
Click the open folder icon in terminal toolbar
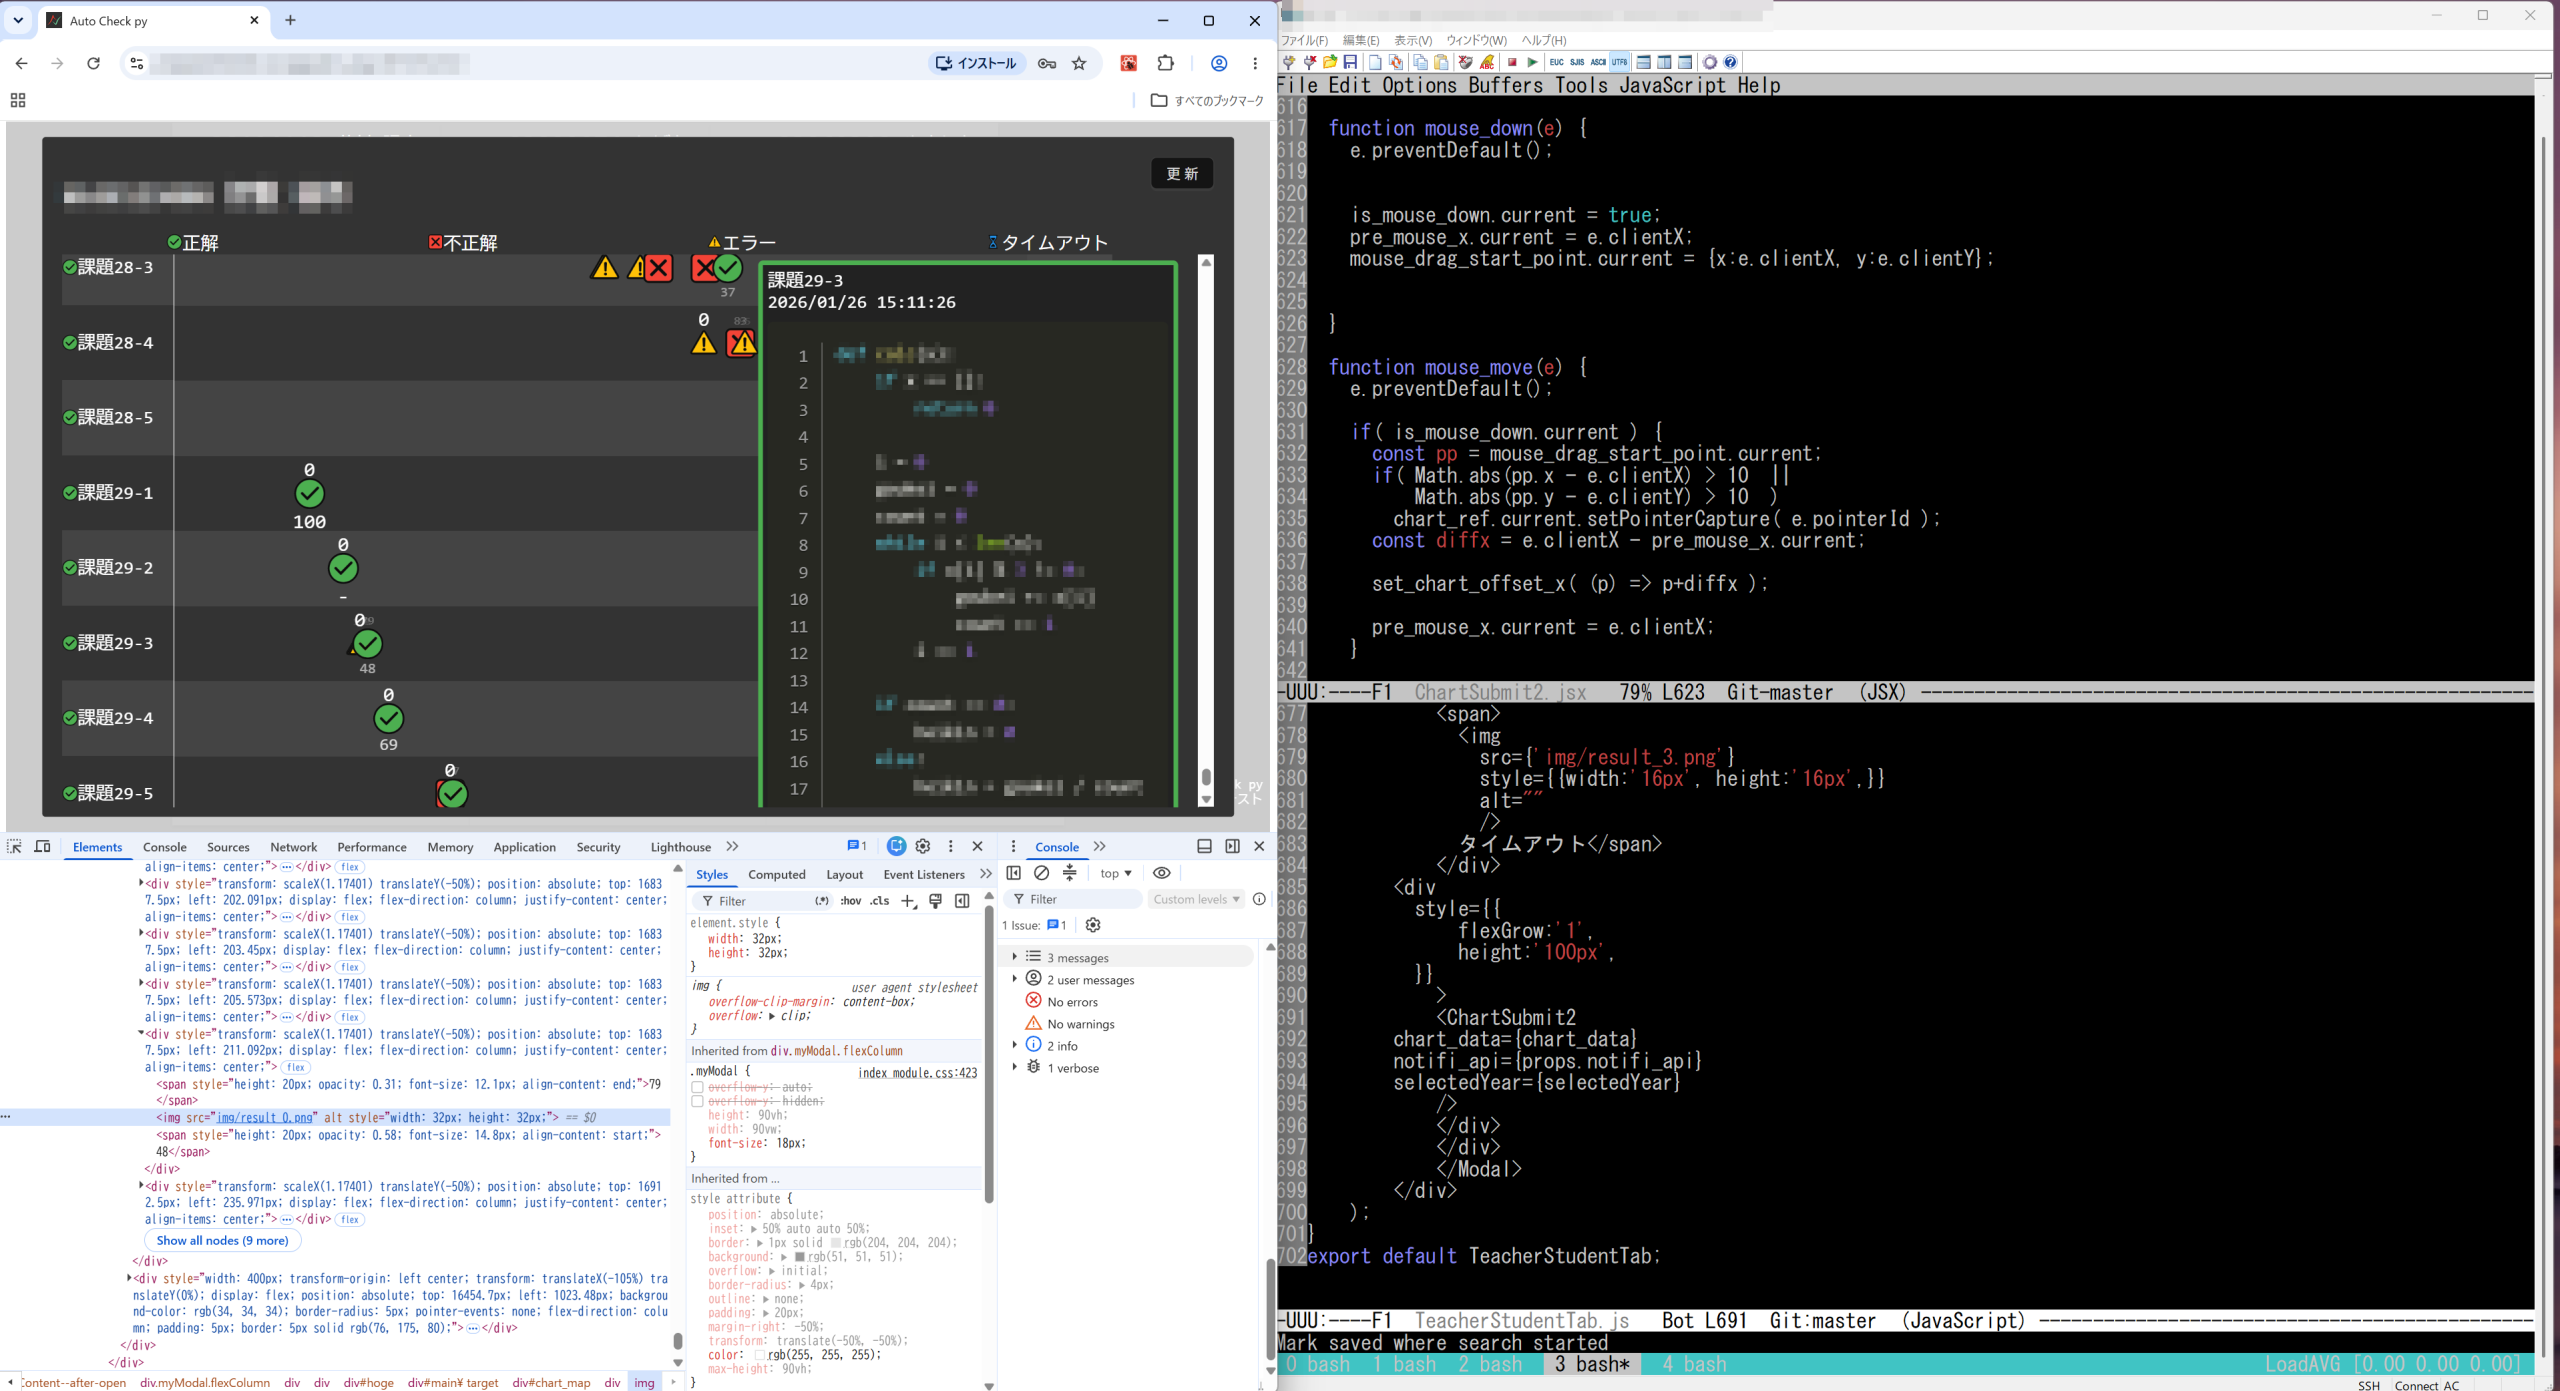[x=1330, y=62]
